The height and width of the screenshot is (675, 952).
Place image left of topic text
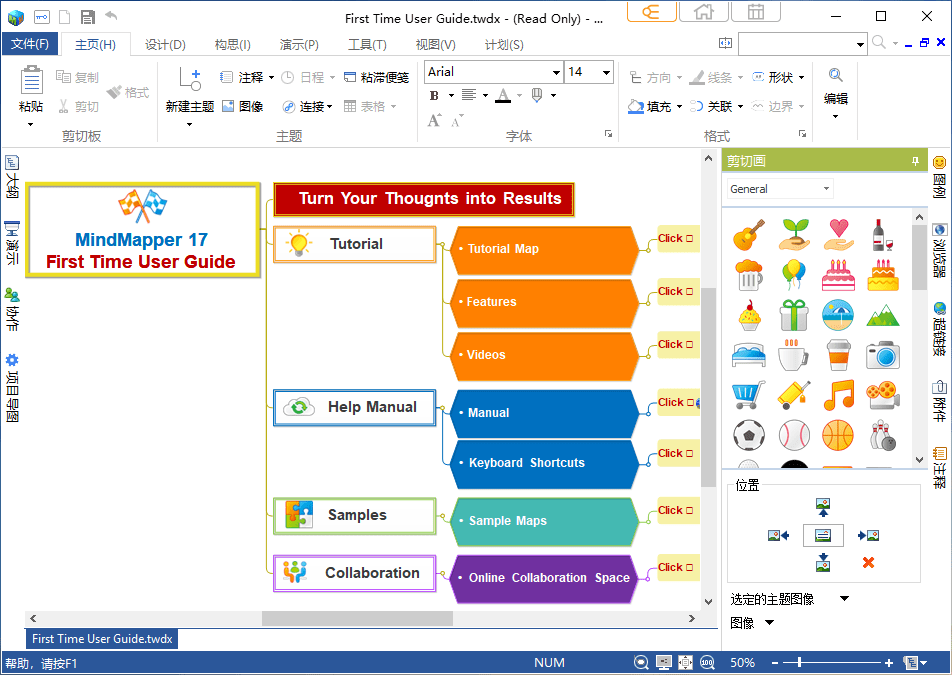click(x=778, y=535)
